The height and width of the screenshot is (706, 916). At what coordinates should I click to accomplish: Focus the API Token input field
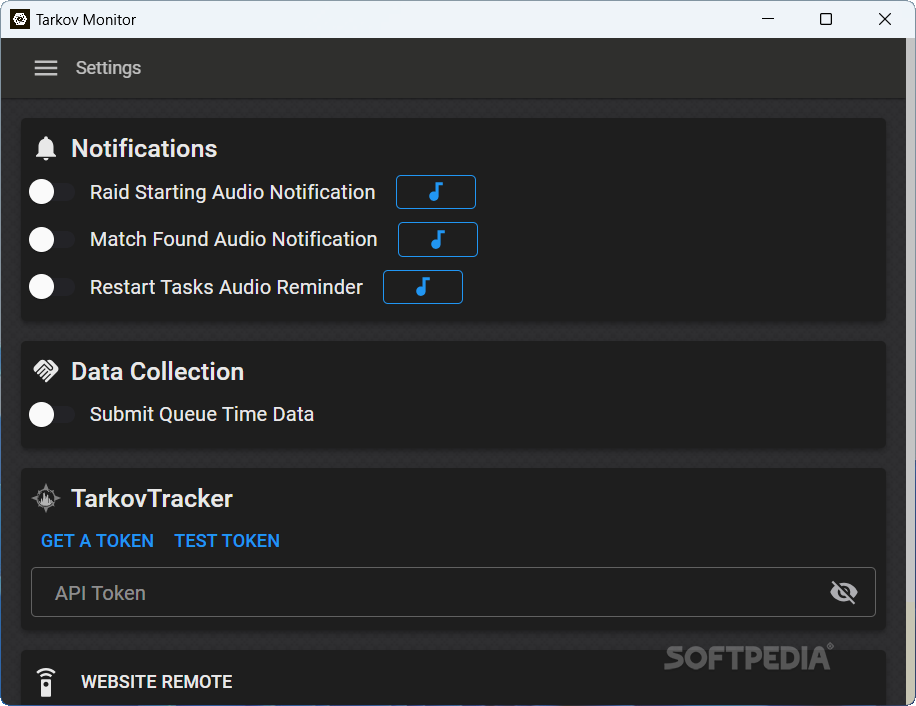pyautogui.click(x=453, y=592)
